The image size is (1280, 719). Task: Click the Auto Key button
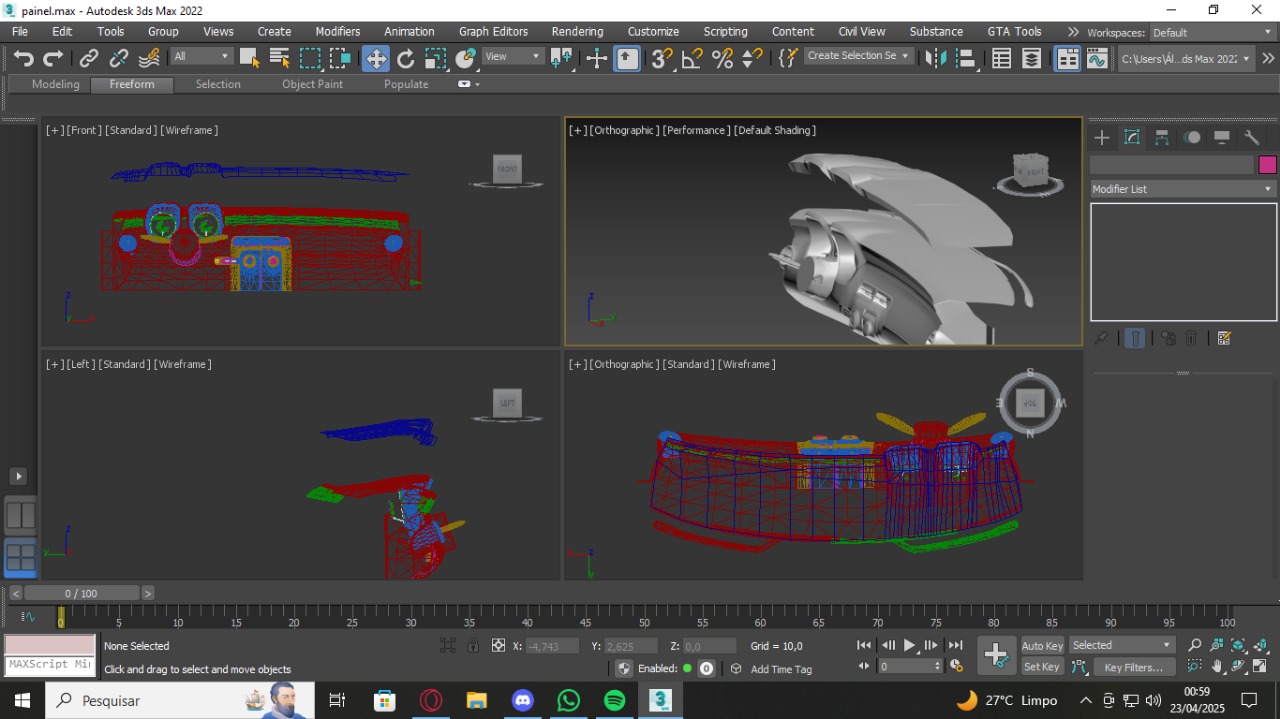pos(1042,646)
